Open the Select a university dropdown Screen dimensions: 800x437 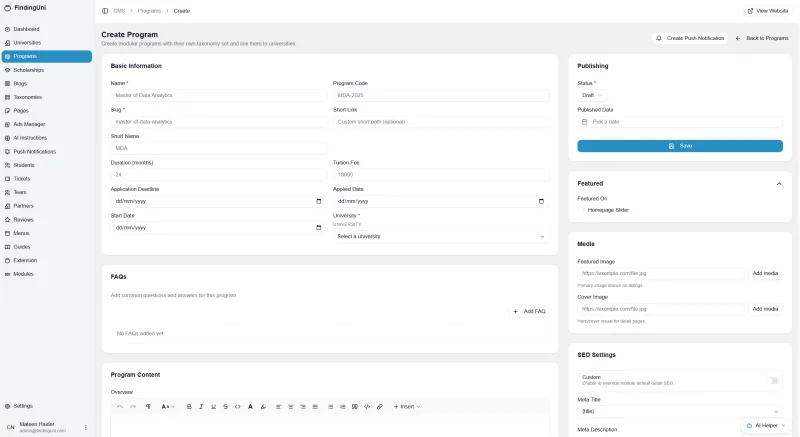pyautogui.click(x=441, y=237)
